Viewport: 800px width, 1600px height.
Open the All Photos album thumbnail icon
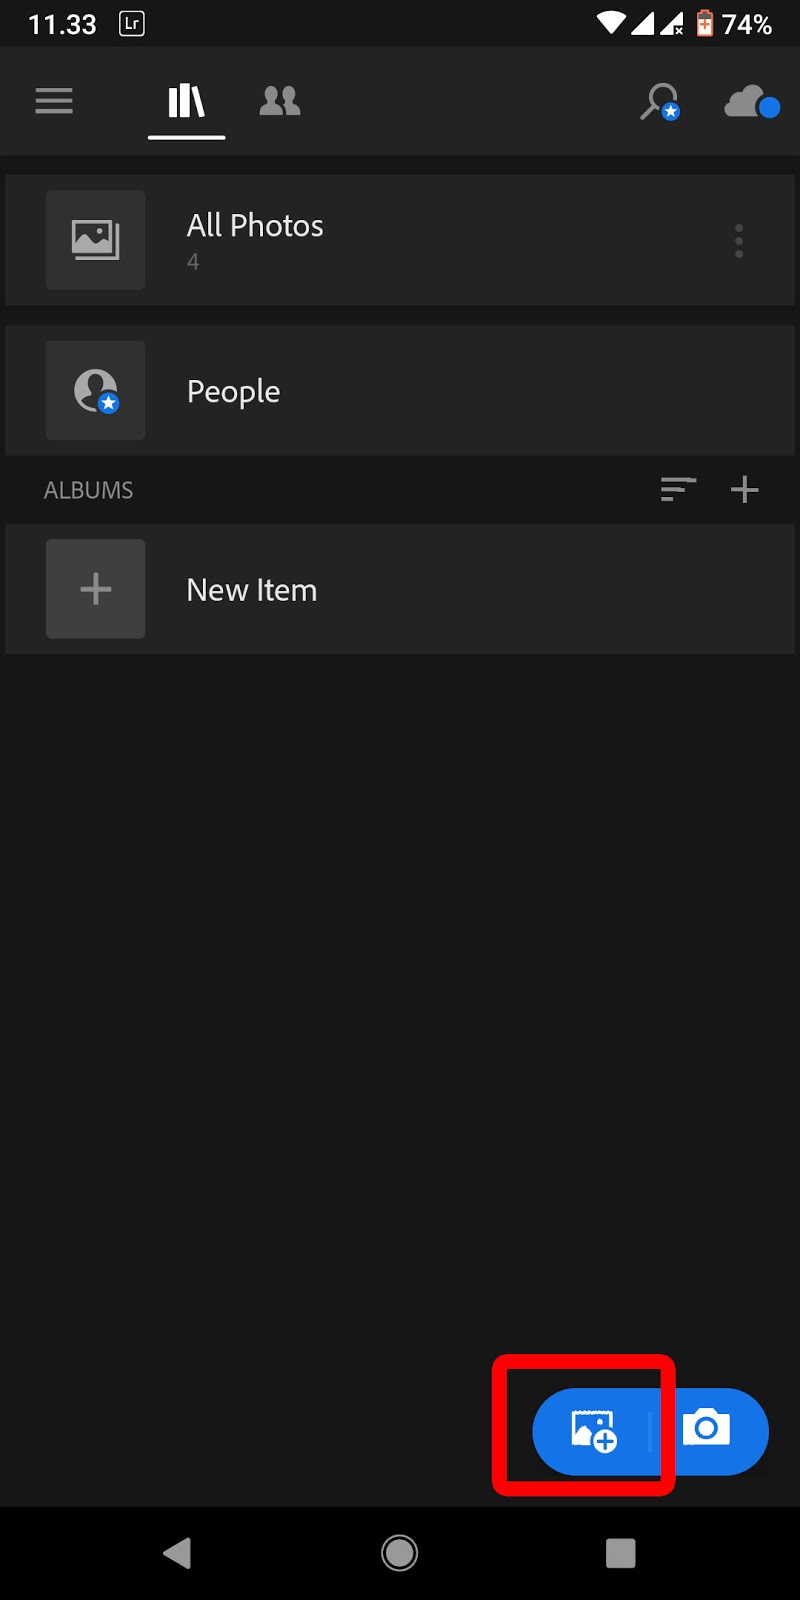coord(95,240)
